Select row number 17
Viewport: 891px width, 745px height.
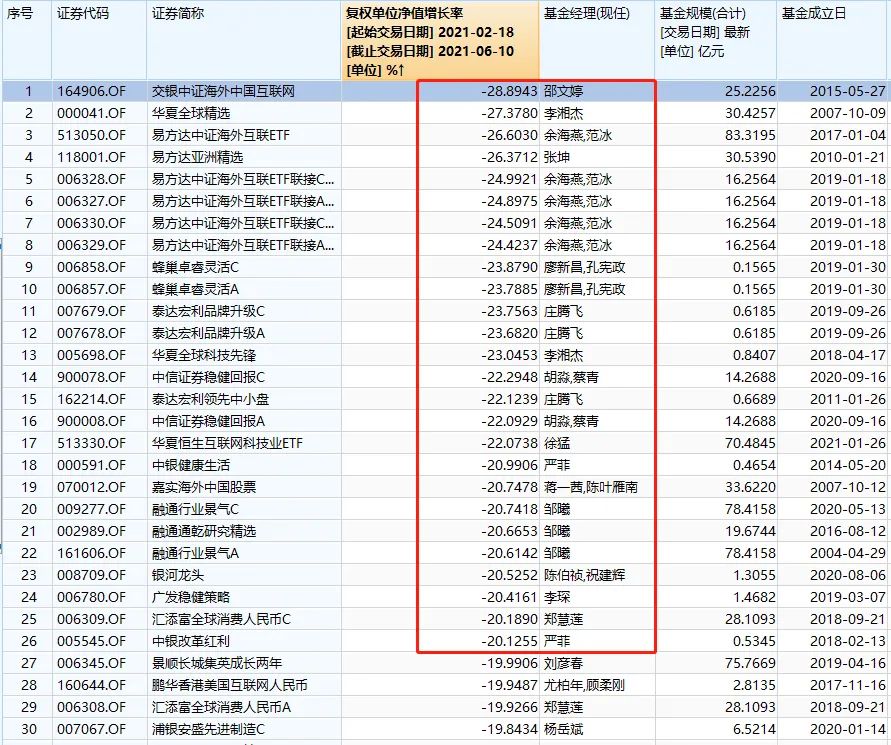tap(29, 443)
